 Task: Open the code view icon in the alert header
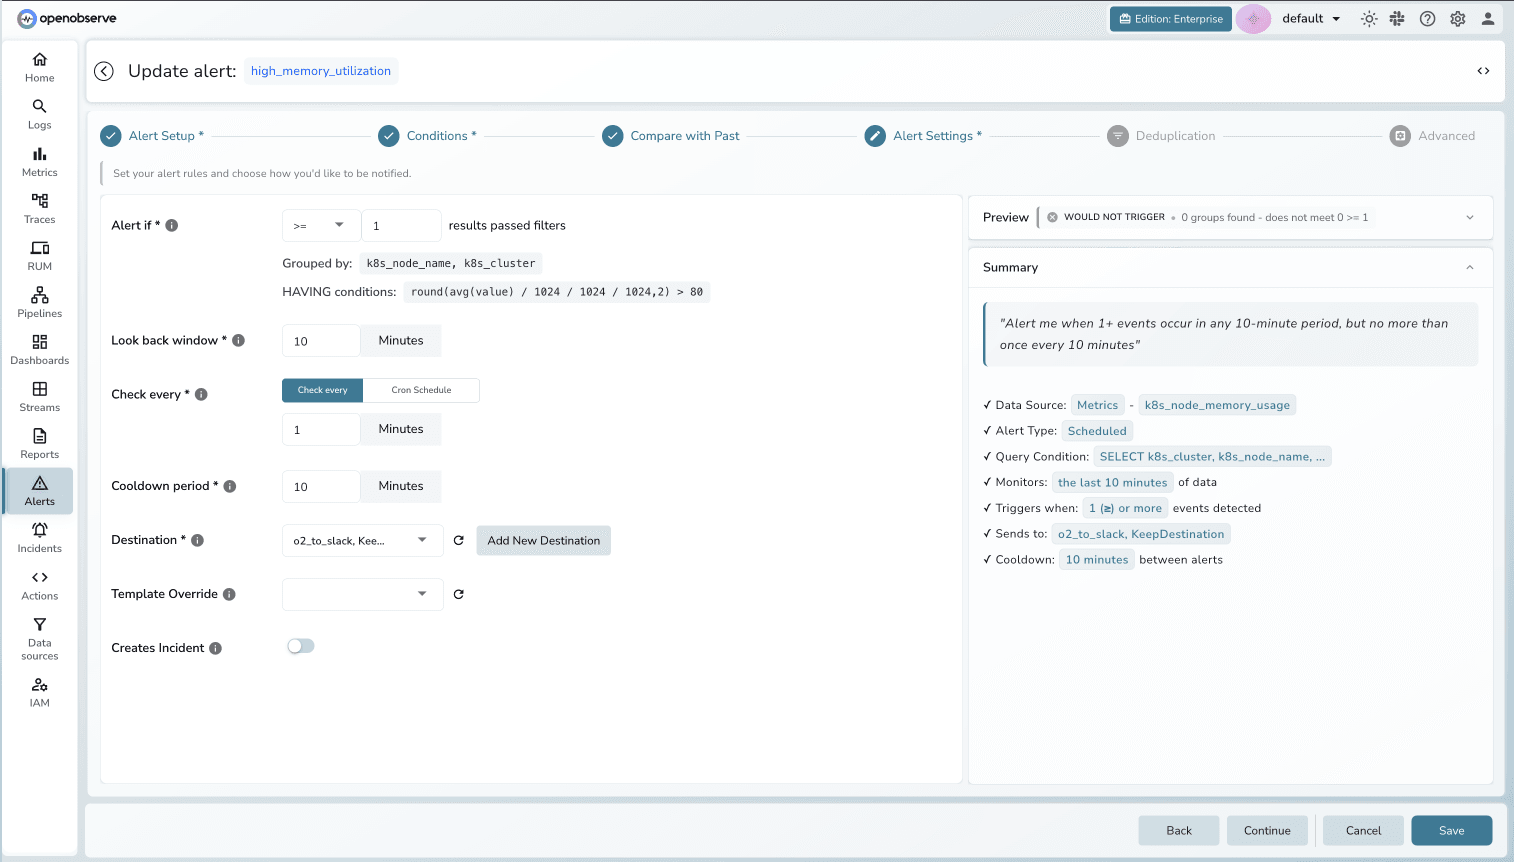tap(1483, 71)
